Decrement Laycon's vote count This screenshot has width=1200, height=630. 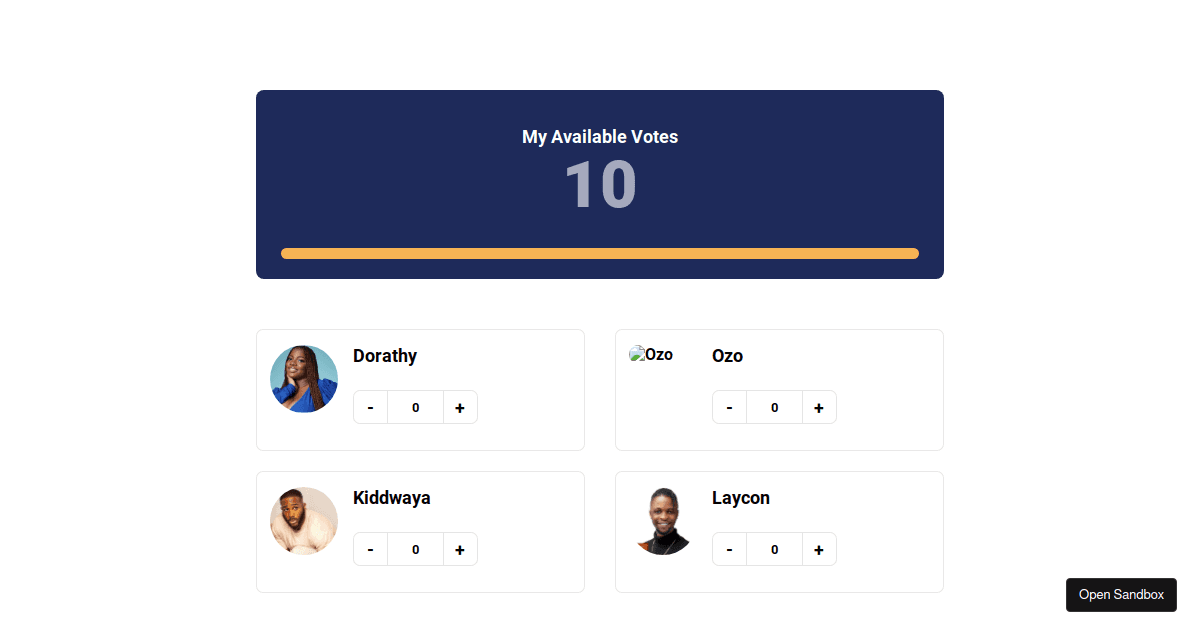coord(729,549)
